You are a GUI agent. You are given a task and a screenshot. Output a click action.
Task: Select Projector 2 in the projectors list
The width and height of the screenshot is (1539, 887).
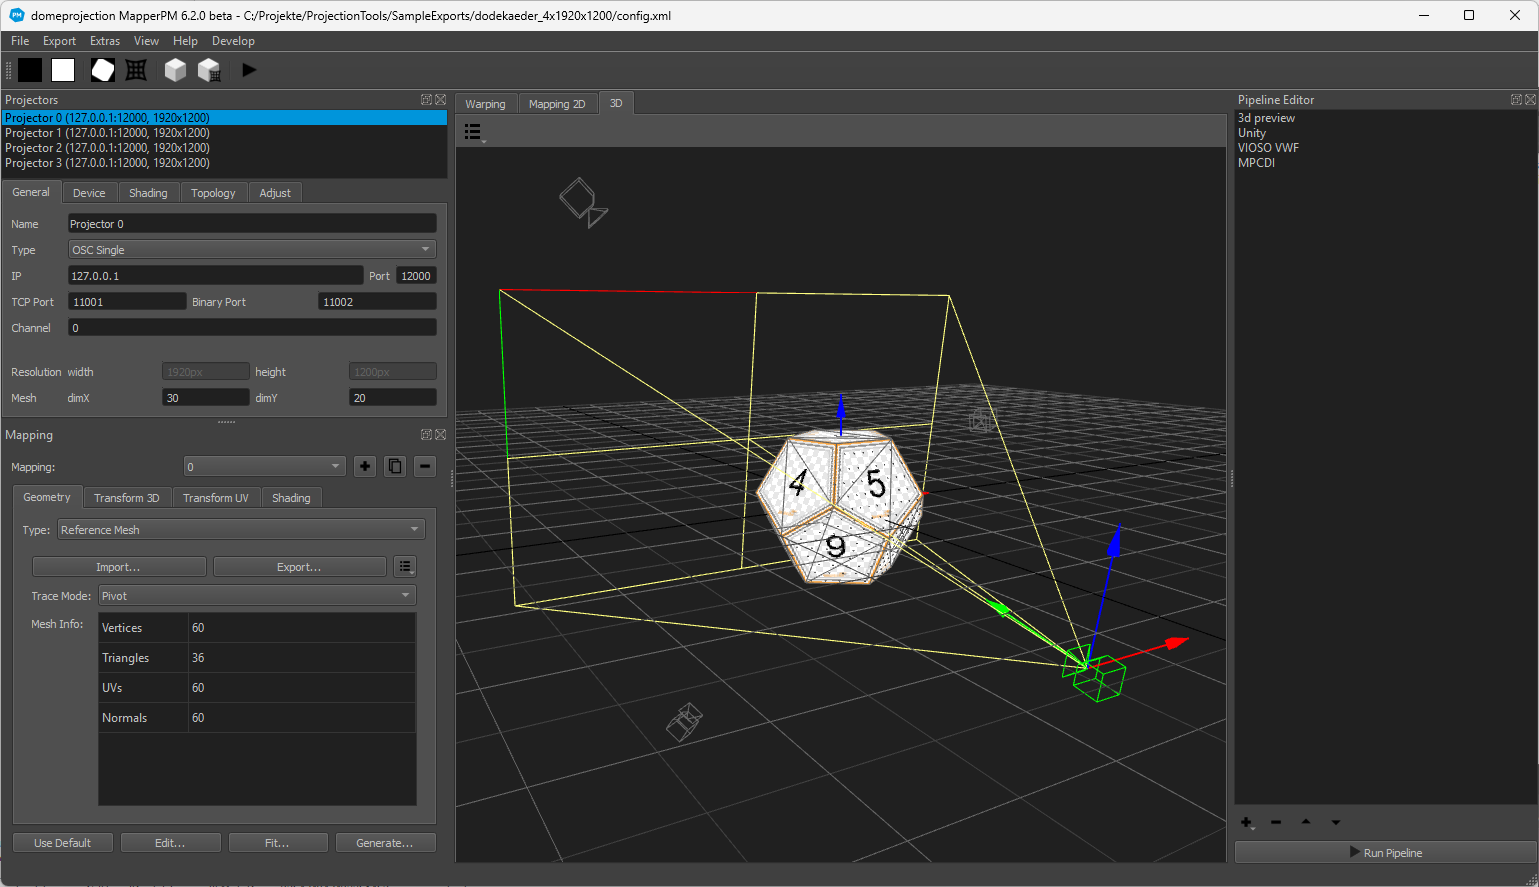coord(107,148)
